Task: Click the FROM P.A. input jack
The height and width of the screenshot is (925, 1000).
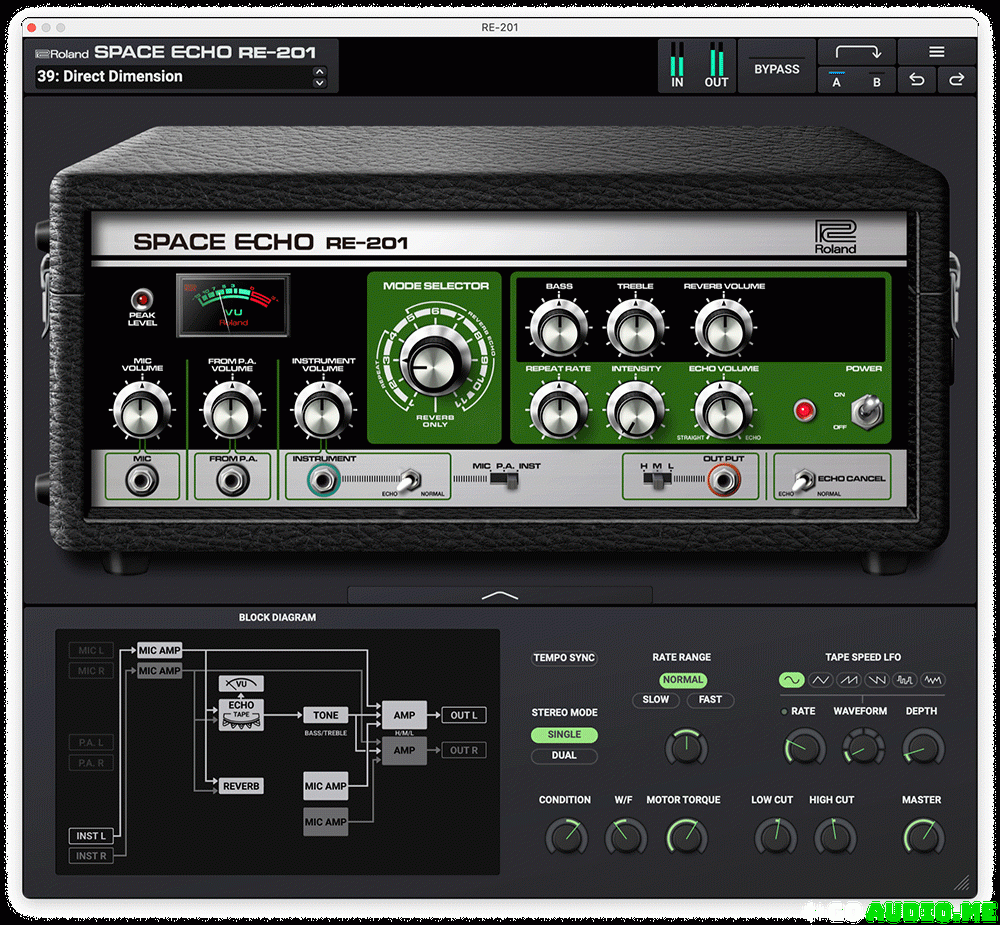Action: click(232, 479)
